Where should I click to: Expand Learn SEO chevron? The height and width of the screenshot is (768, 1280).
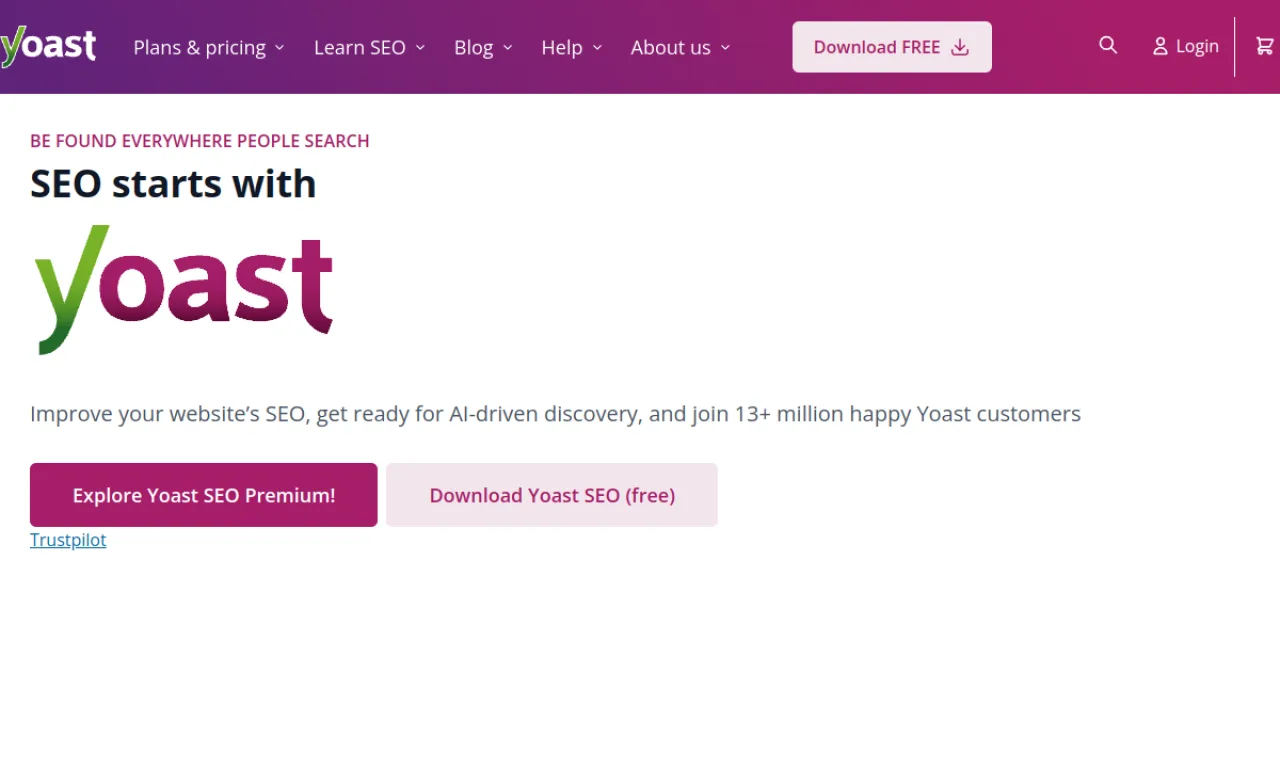click(420, 47)
